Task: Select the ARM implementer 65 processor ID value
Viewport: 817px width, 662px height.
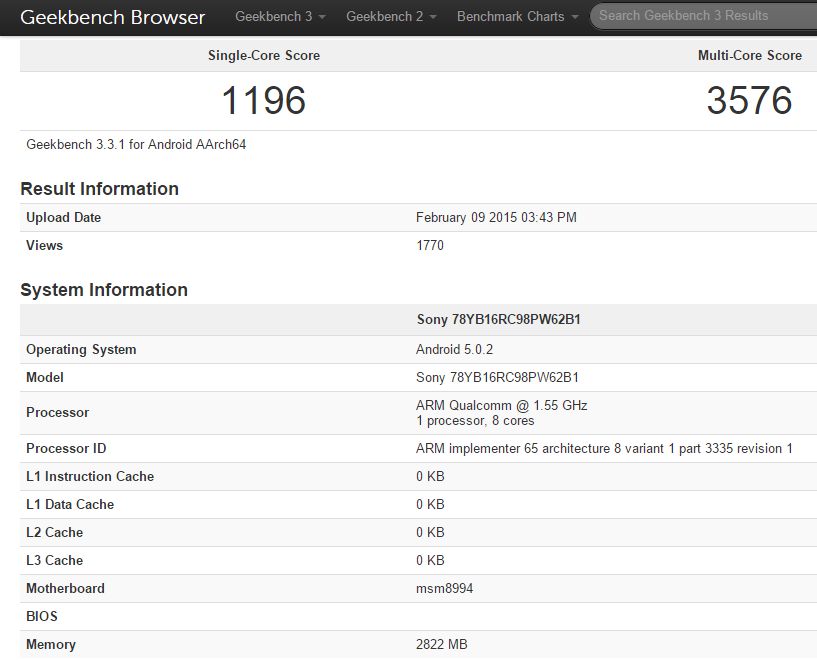Action: (604, 448)
